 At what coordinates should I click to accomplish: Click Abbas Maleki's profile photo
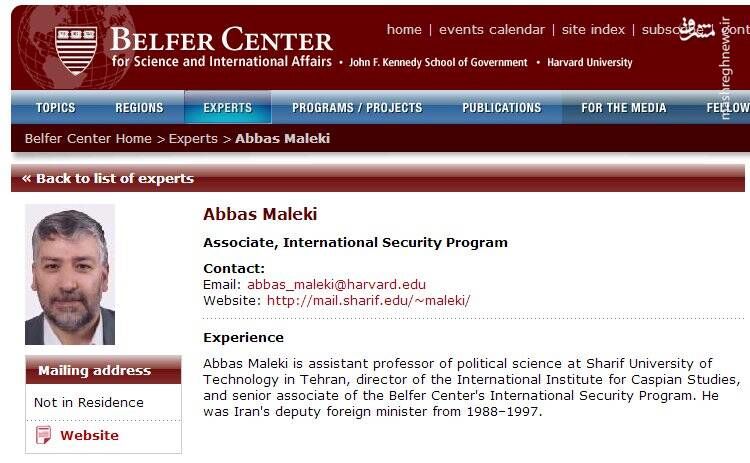tap(70, 275)
